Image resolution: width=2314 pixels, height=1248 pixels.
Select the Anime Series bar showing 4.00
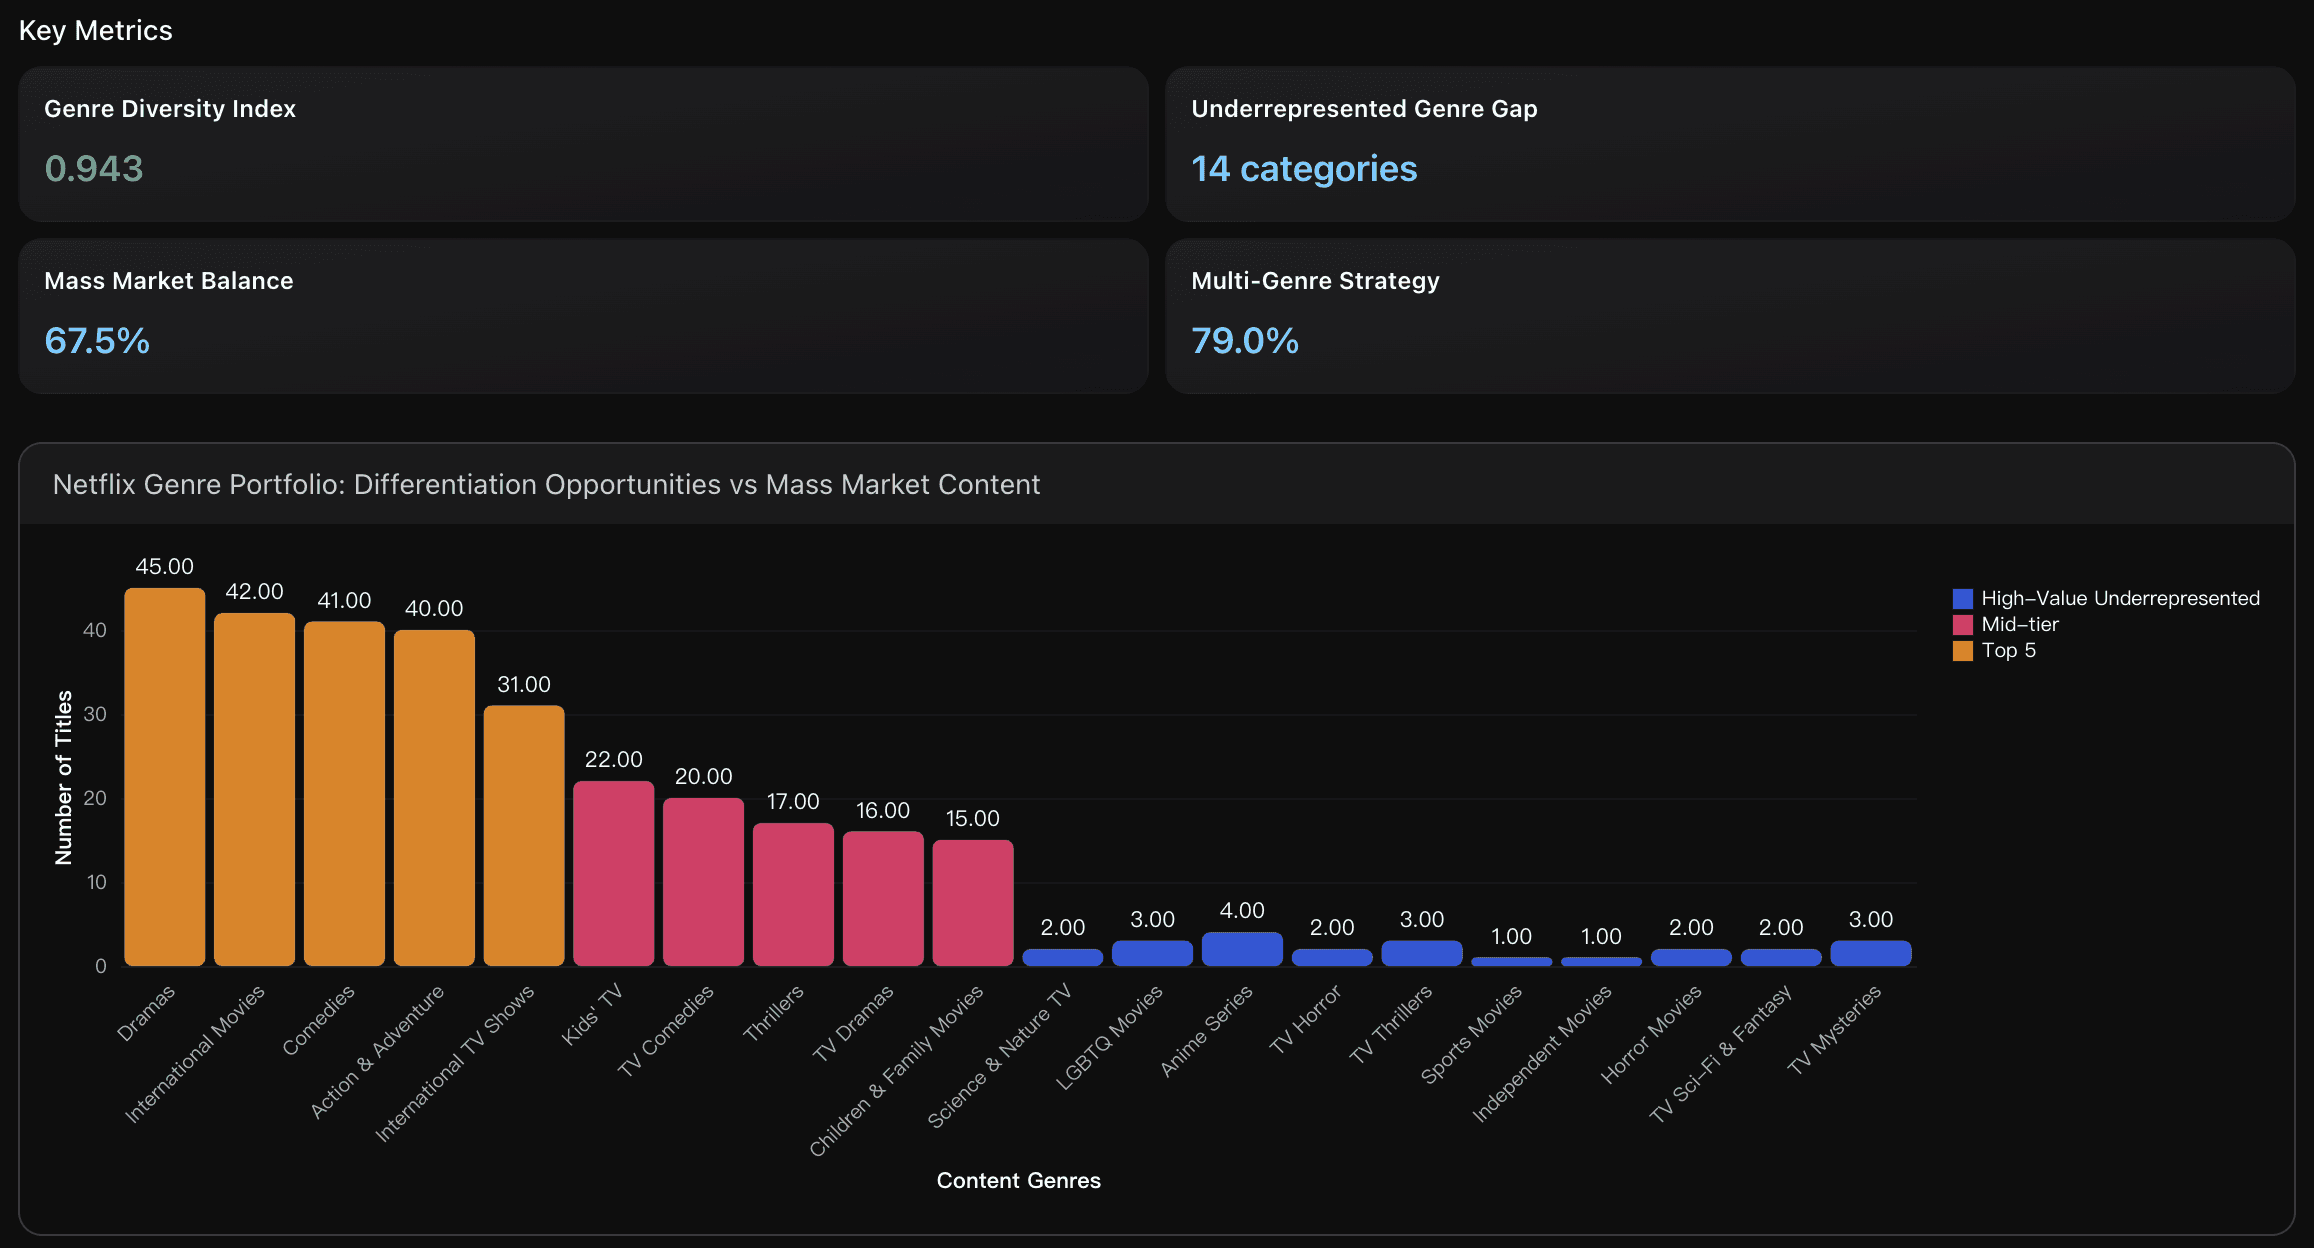pos(1242,950)
